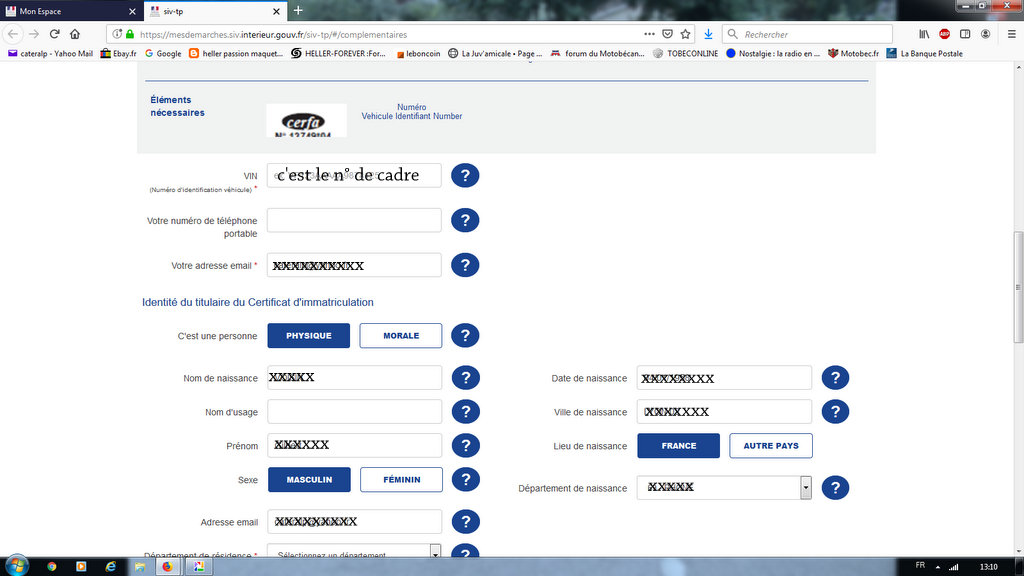Viewport: 1024px width, 576px height.
Task: Open help for the VIN field
Action: (x=465, y=175)
